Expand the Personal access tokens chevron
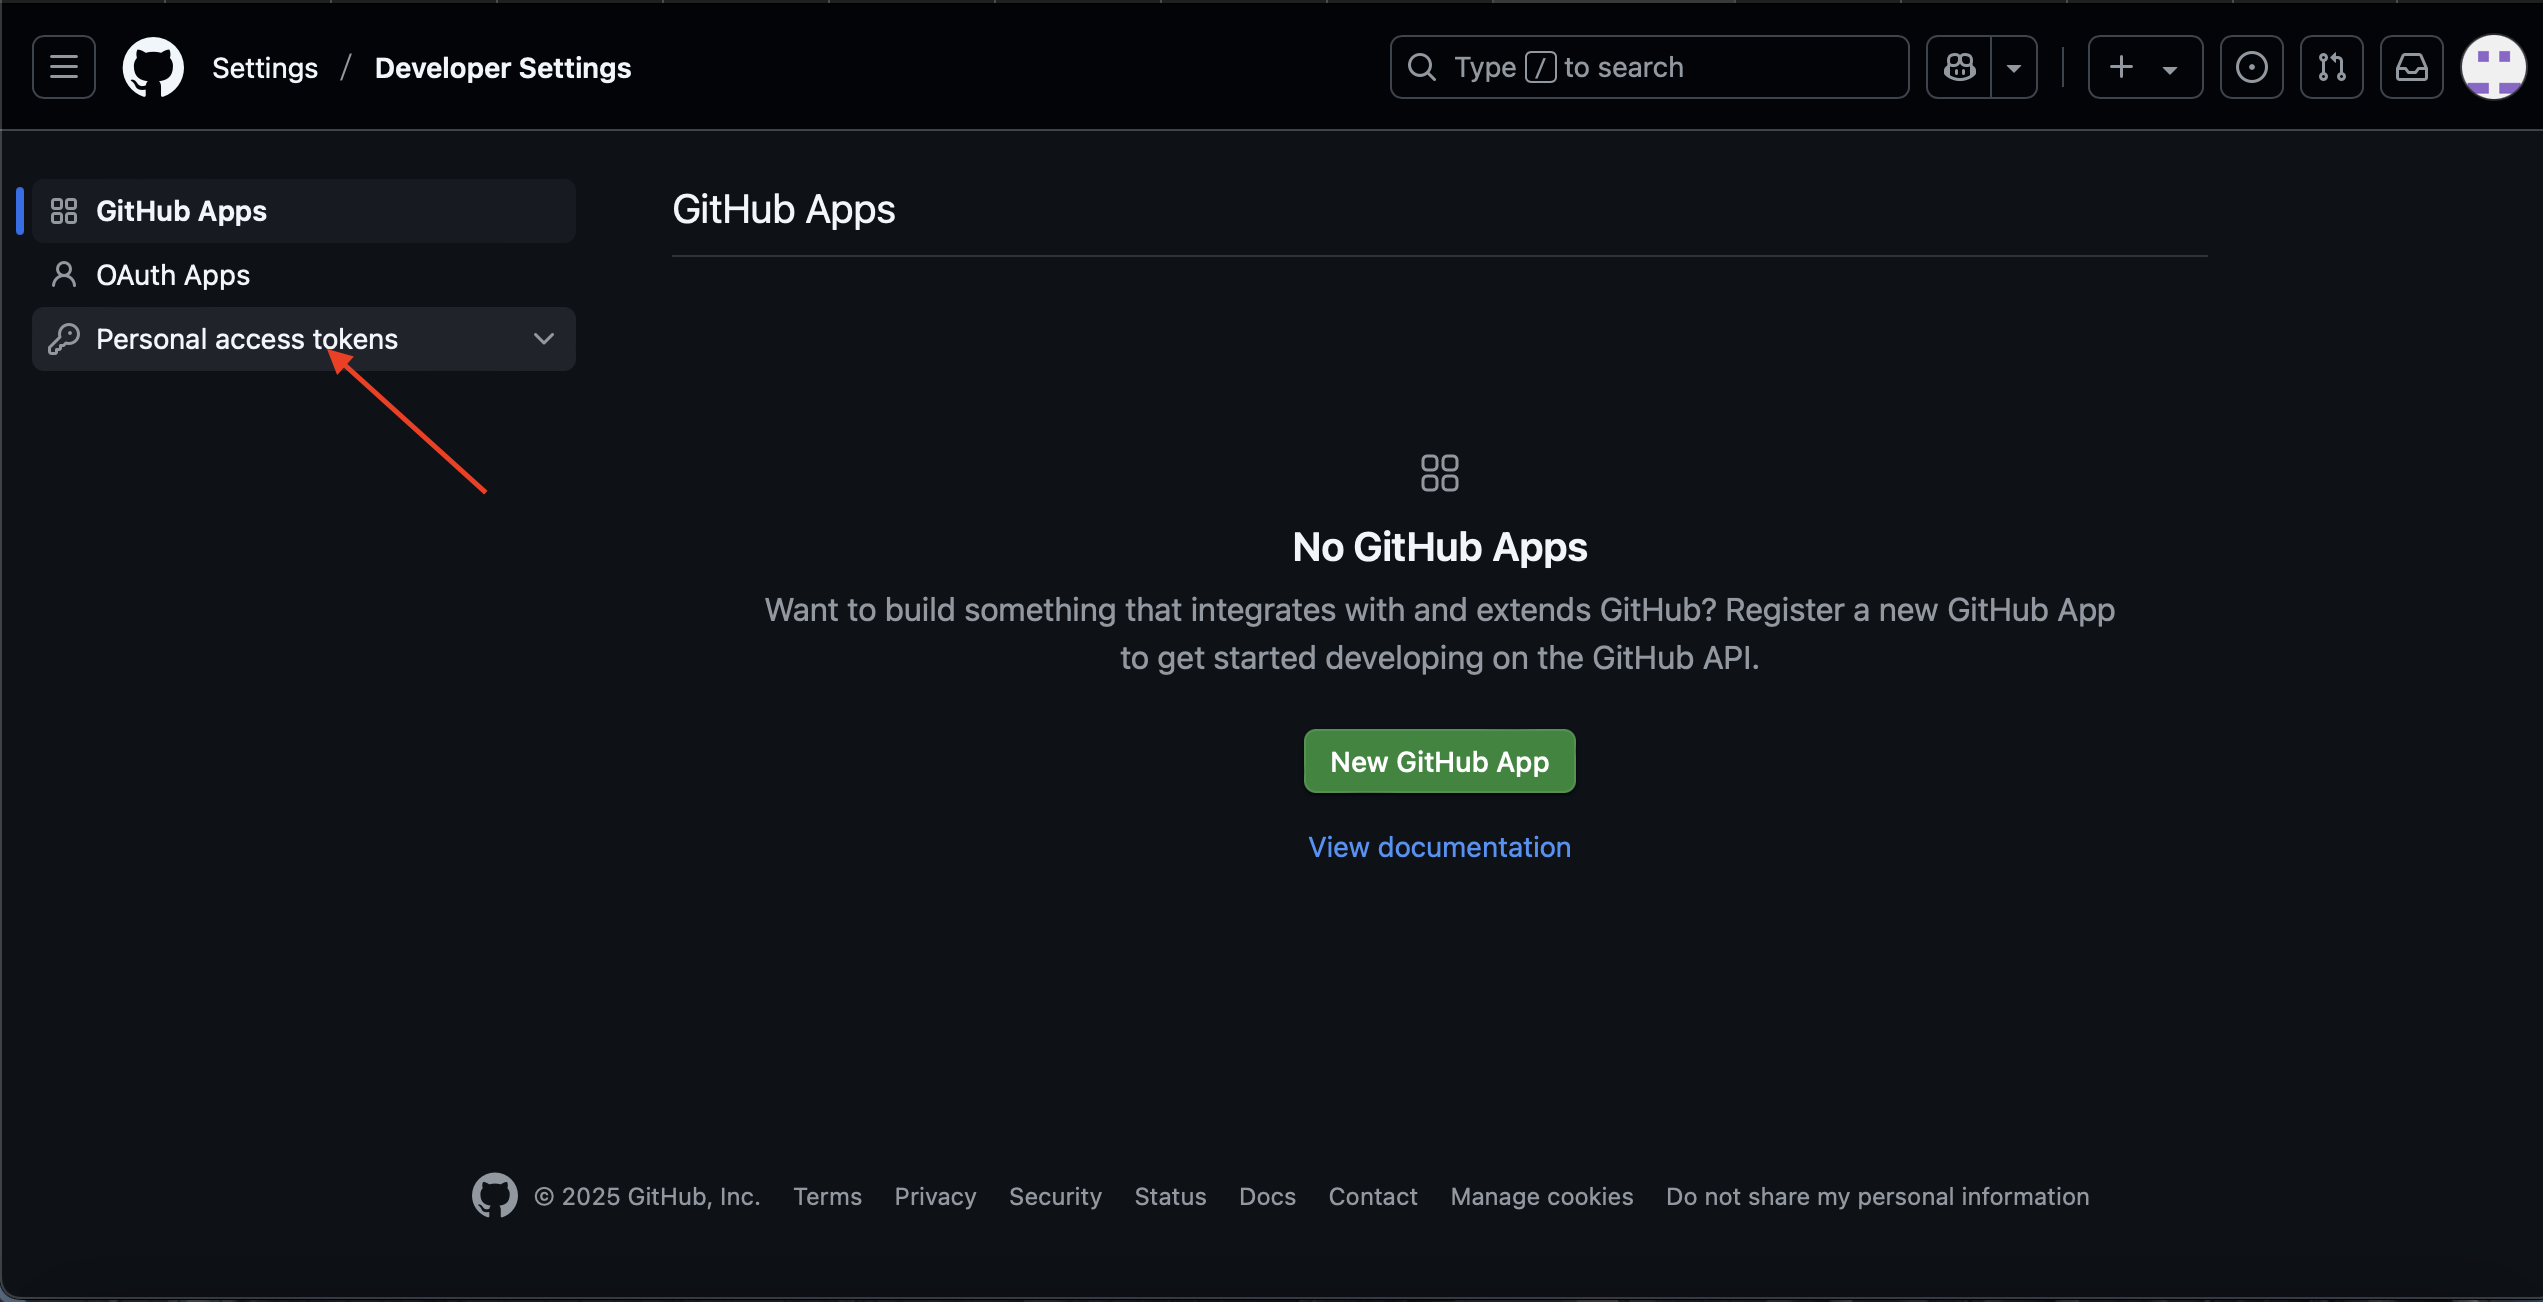This screenshot has width=2543, height=1302. click(544, 339)
